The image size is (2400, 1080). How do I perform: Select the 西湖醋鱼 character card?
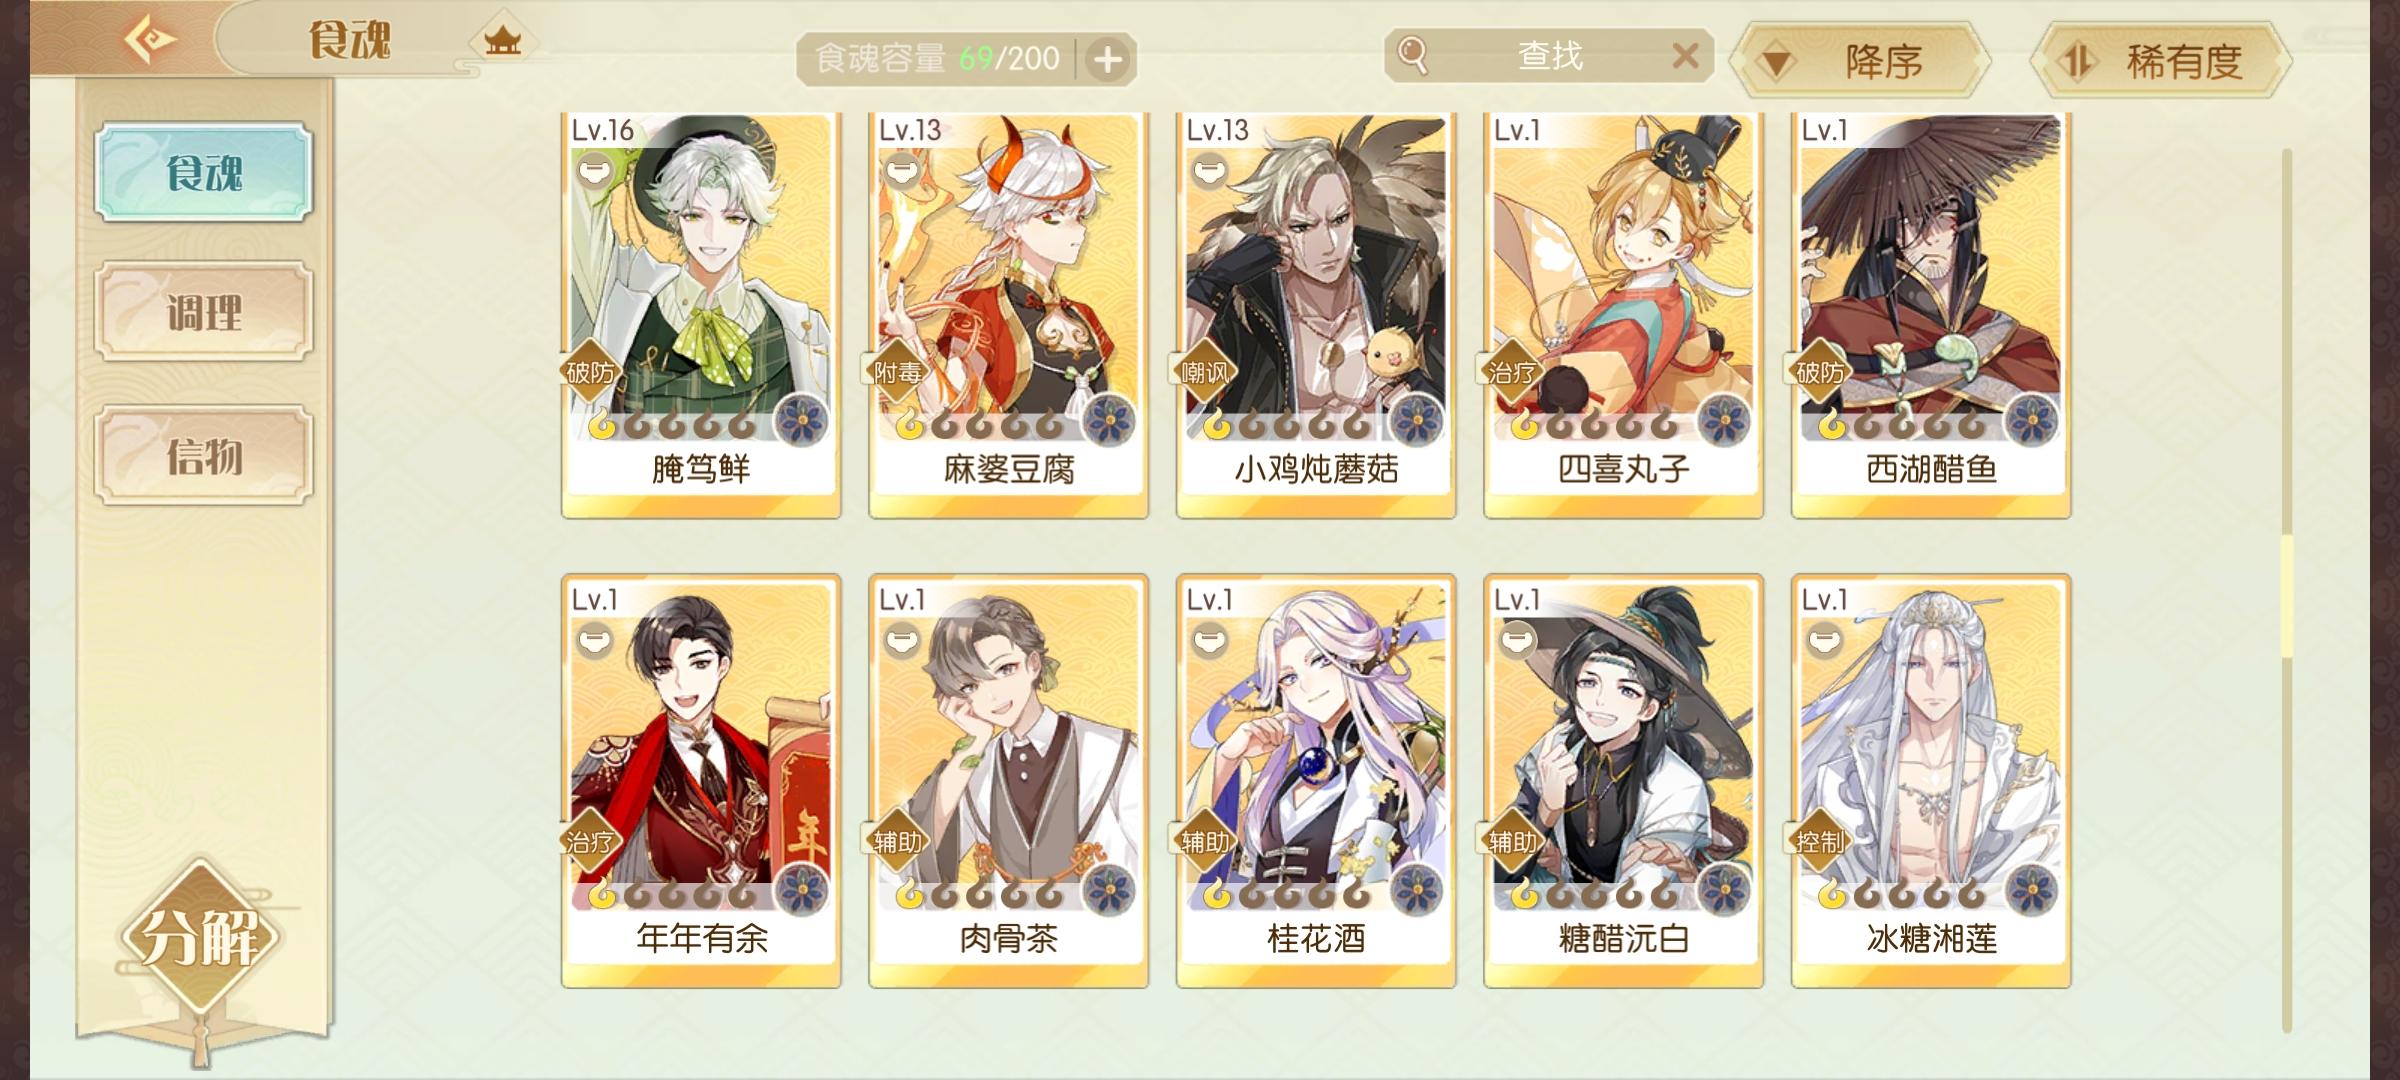(1931, 316)
